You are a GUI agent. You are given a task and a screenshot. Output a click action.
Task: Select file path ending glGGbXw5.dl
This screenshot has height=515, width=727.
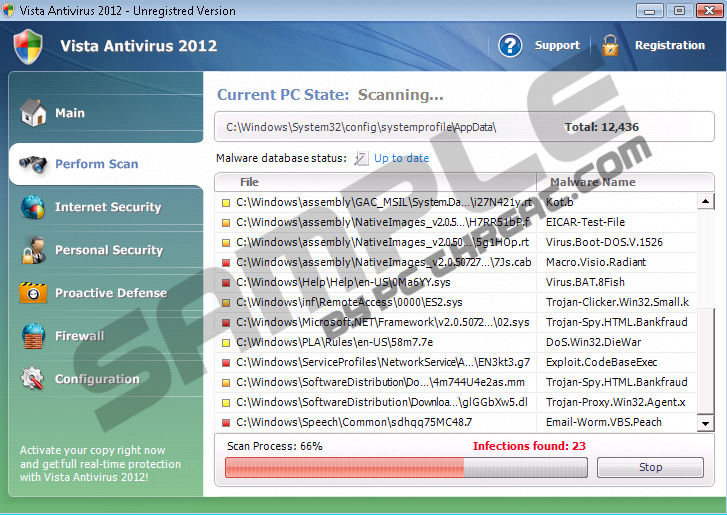(x=382, y=402)
